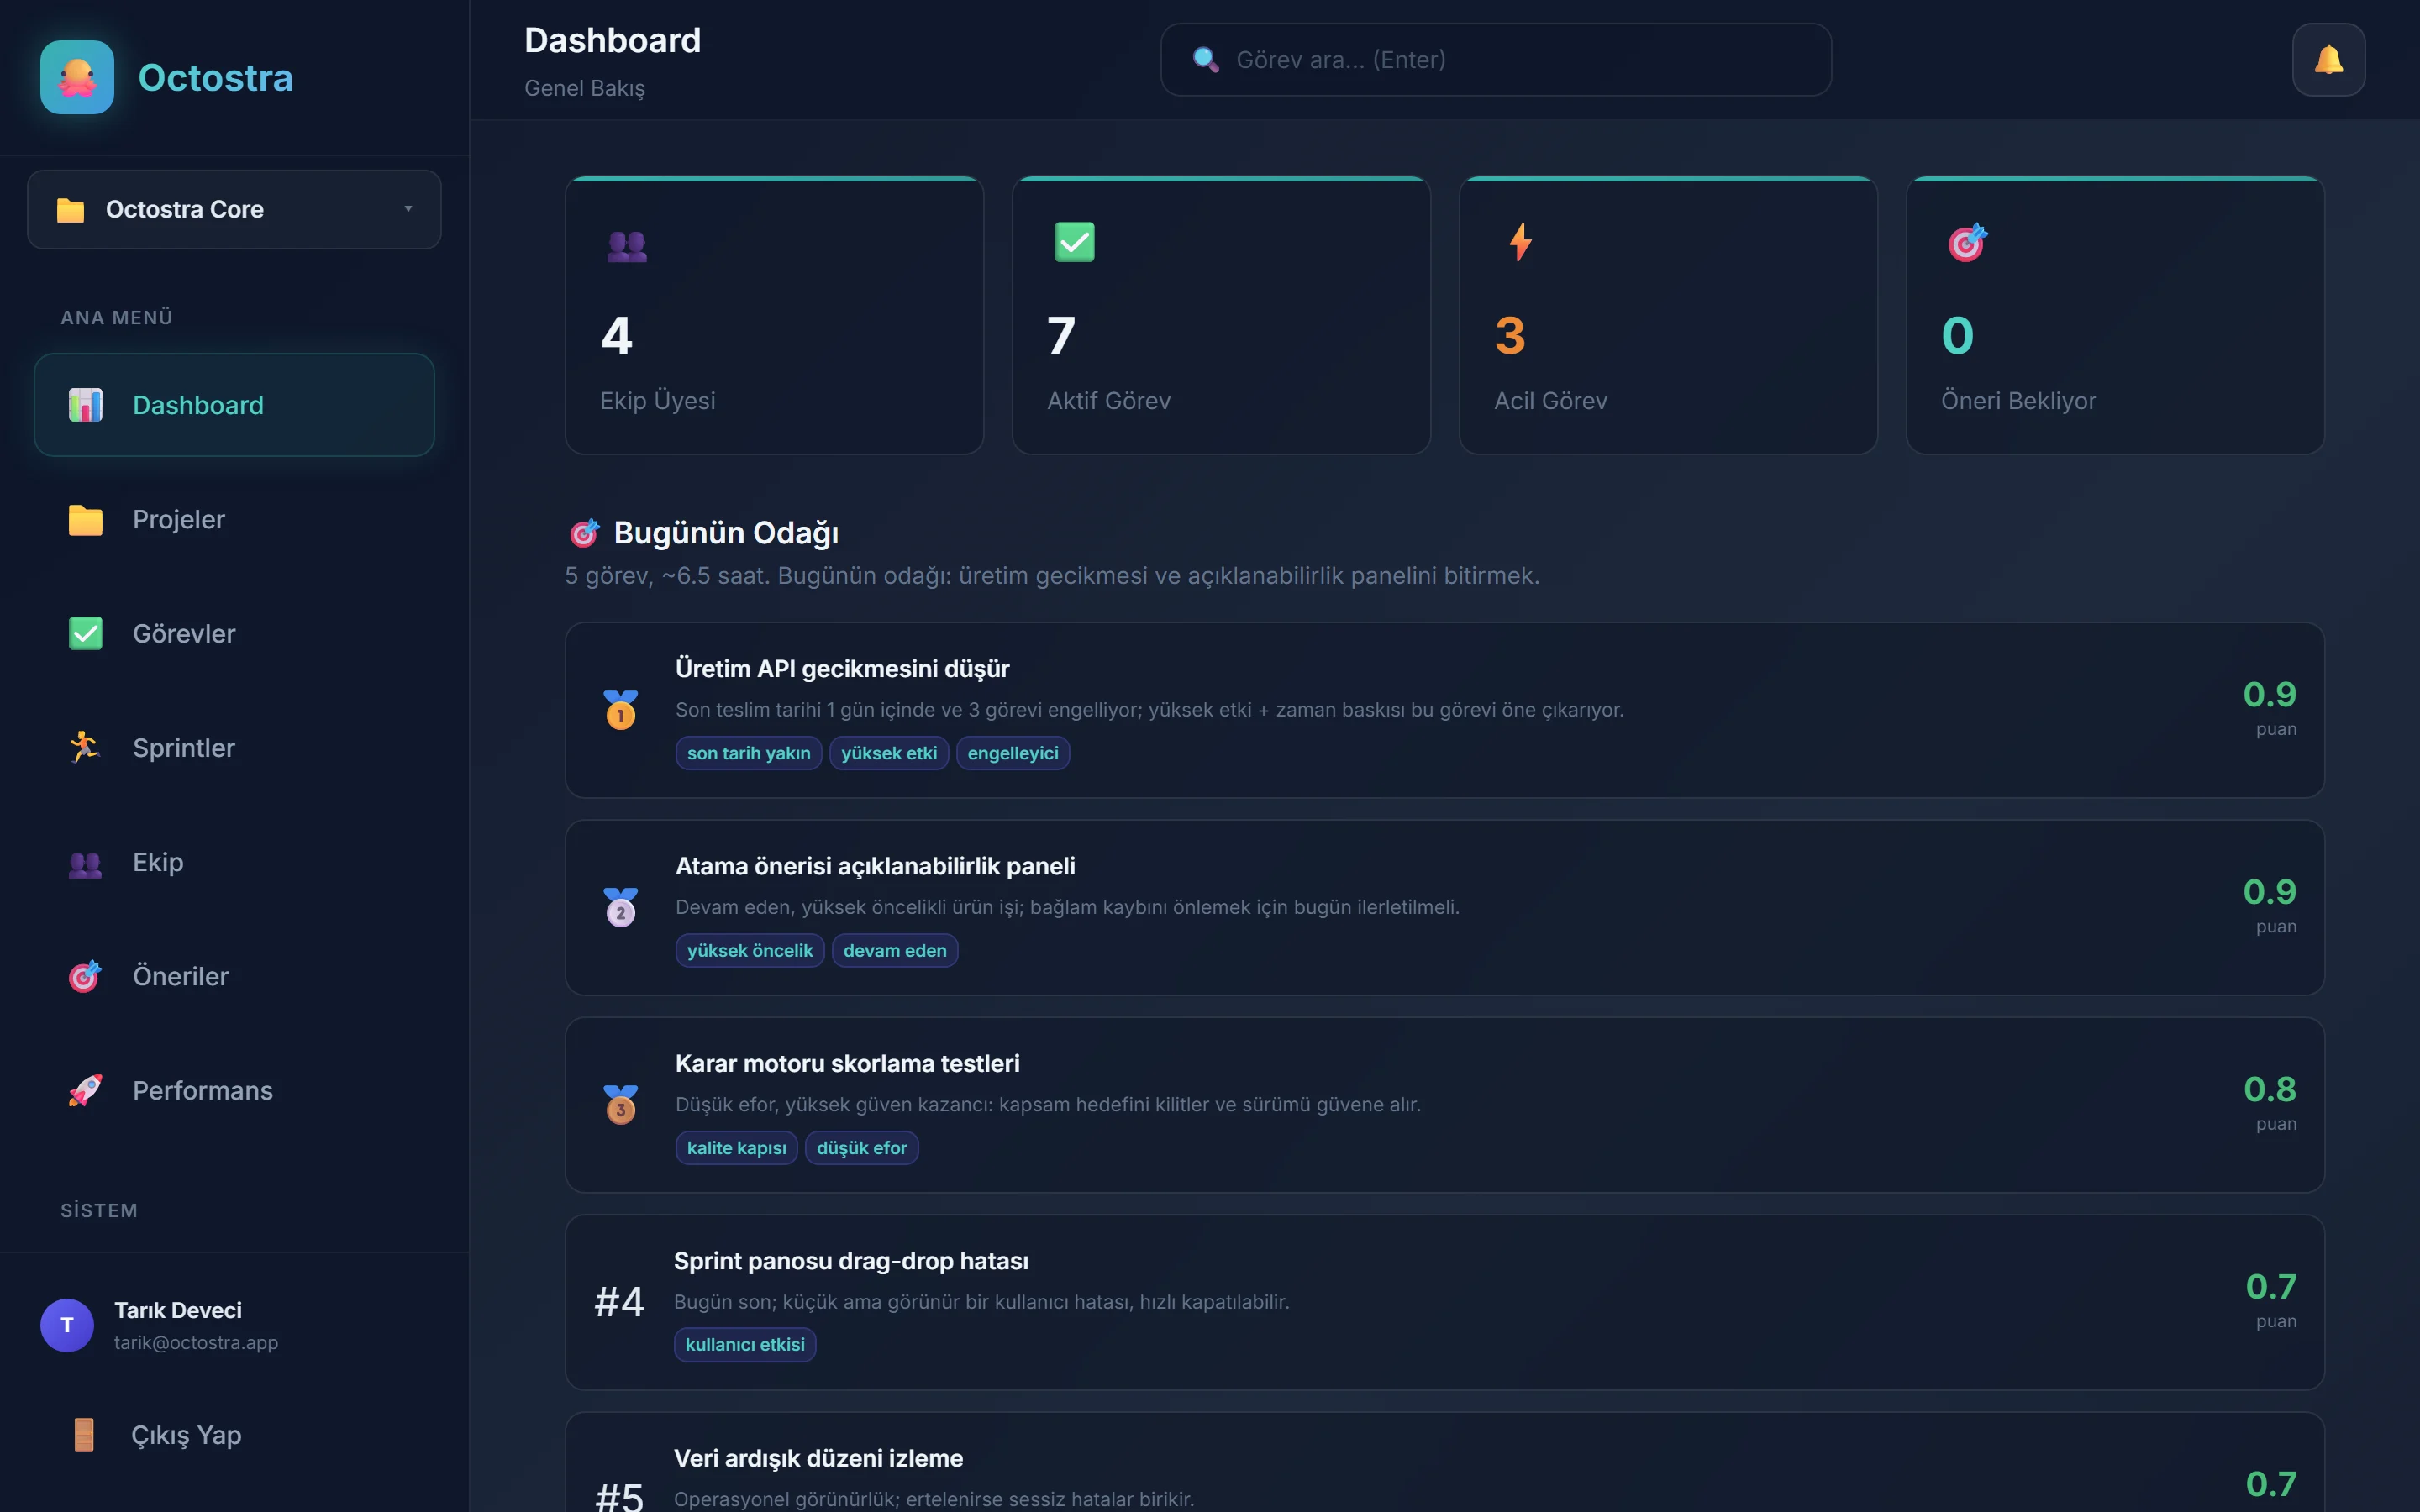Open the Aktif Görev stat card
The width and height of the screenshot is (2420, 1512).
1221,316
